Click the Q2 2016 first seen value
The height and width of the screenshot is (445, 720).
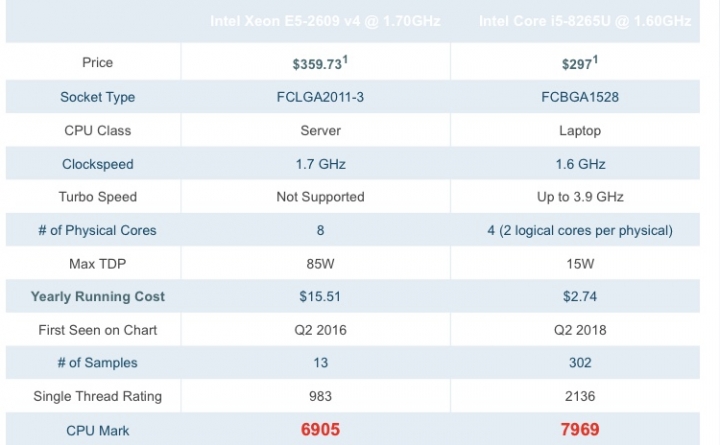[320, 330]
